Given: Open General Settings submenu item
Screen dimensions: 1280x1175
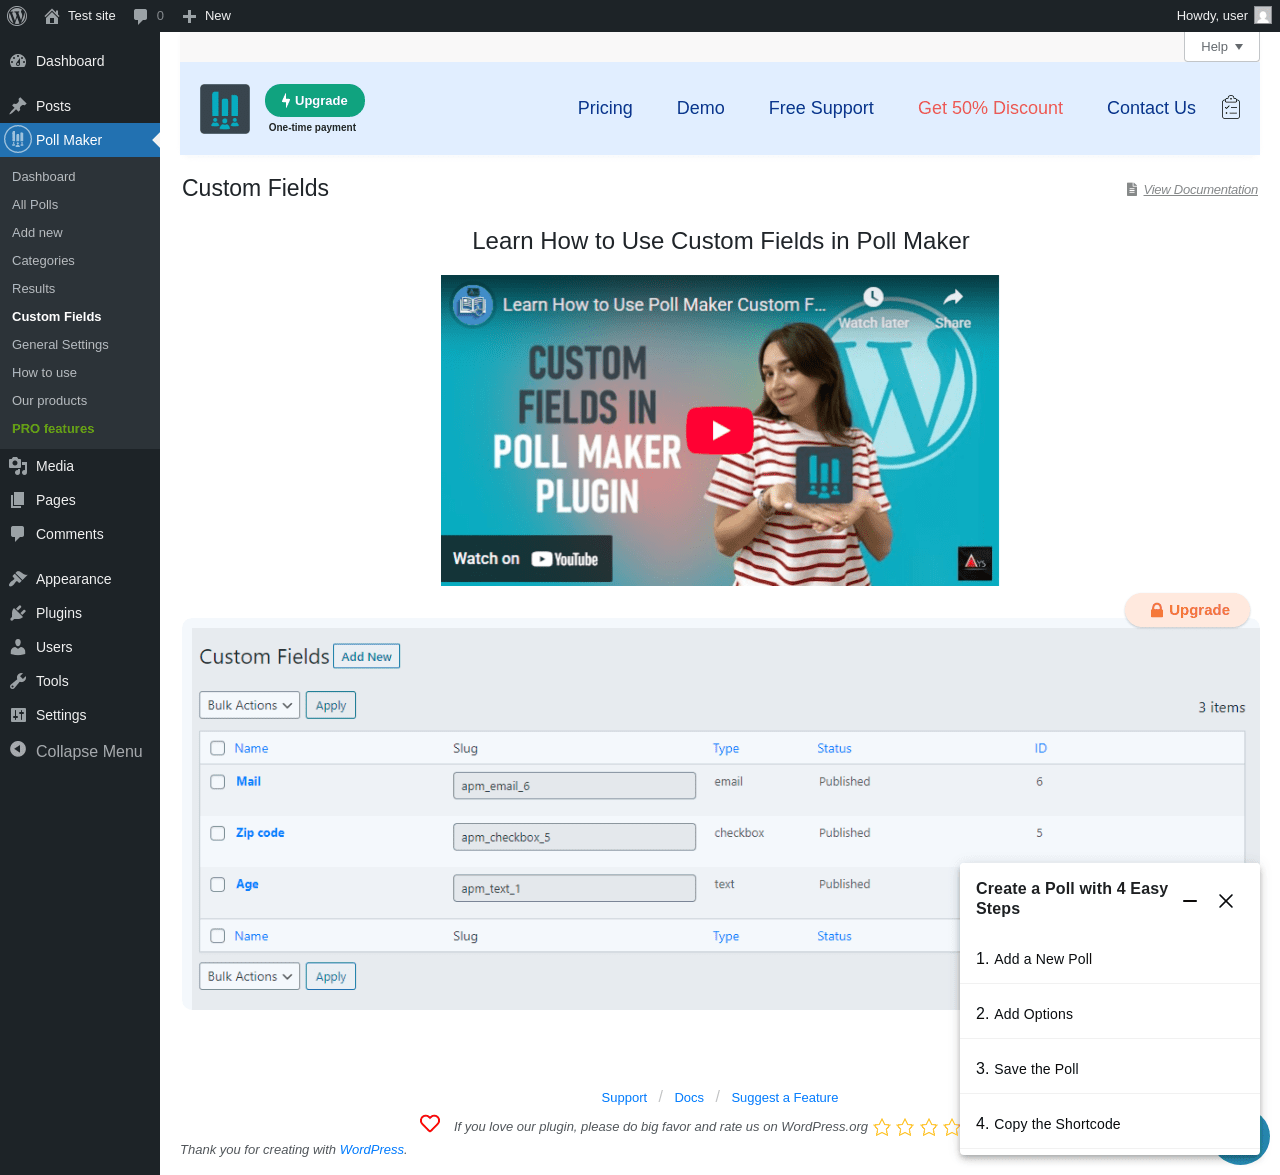Looking at the screenshot, I should tap(60, 344).
